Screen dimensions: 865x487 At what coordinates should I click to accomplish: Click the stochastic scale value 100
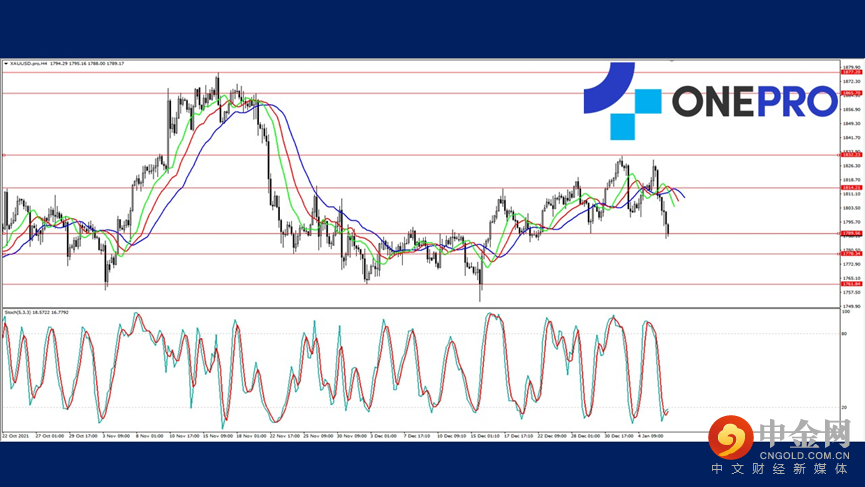[846, 312]
